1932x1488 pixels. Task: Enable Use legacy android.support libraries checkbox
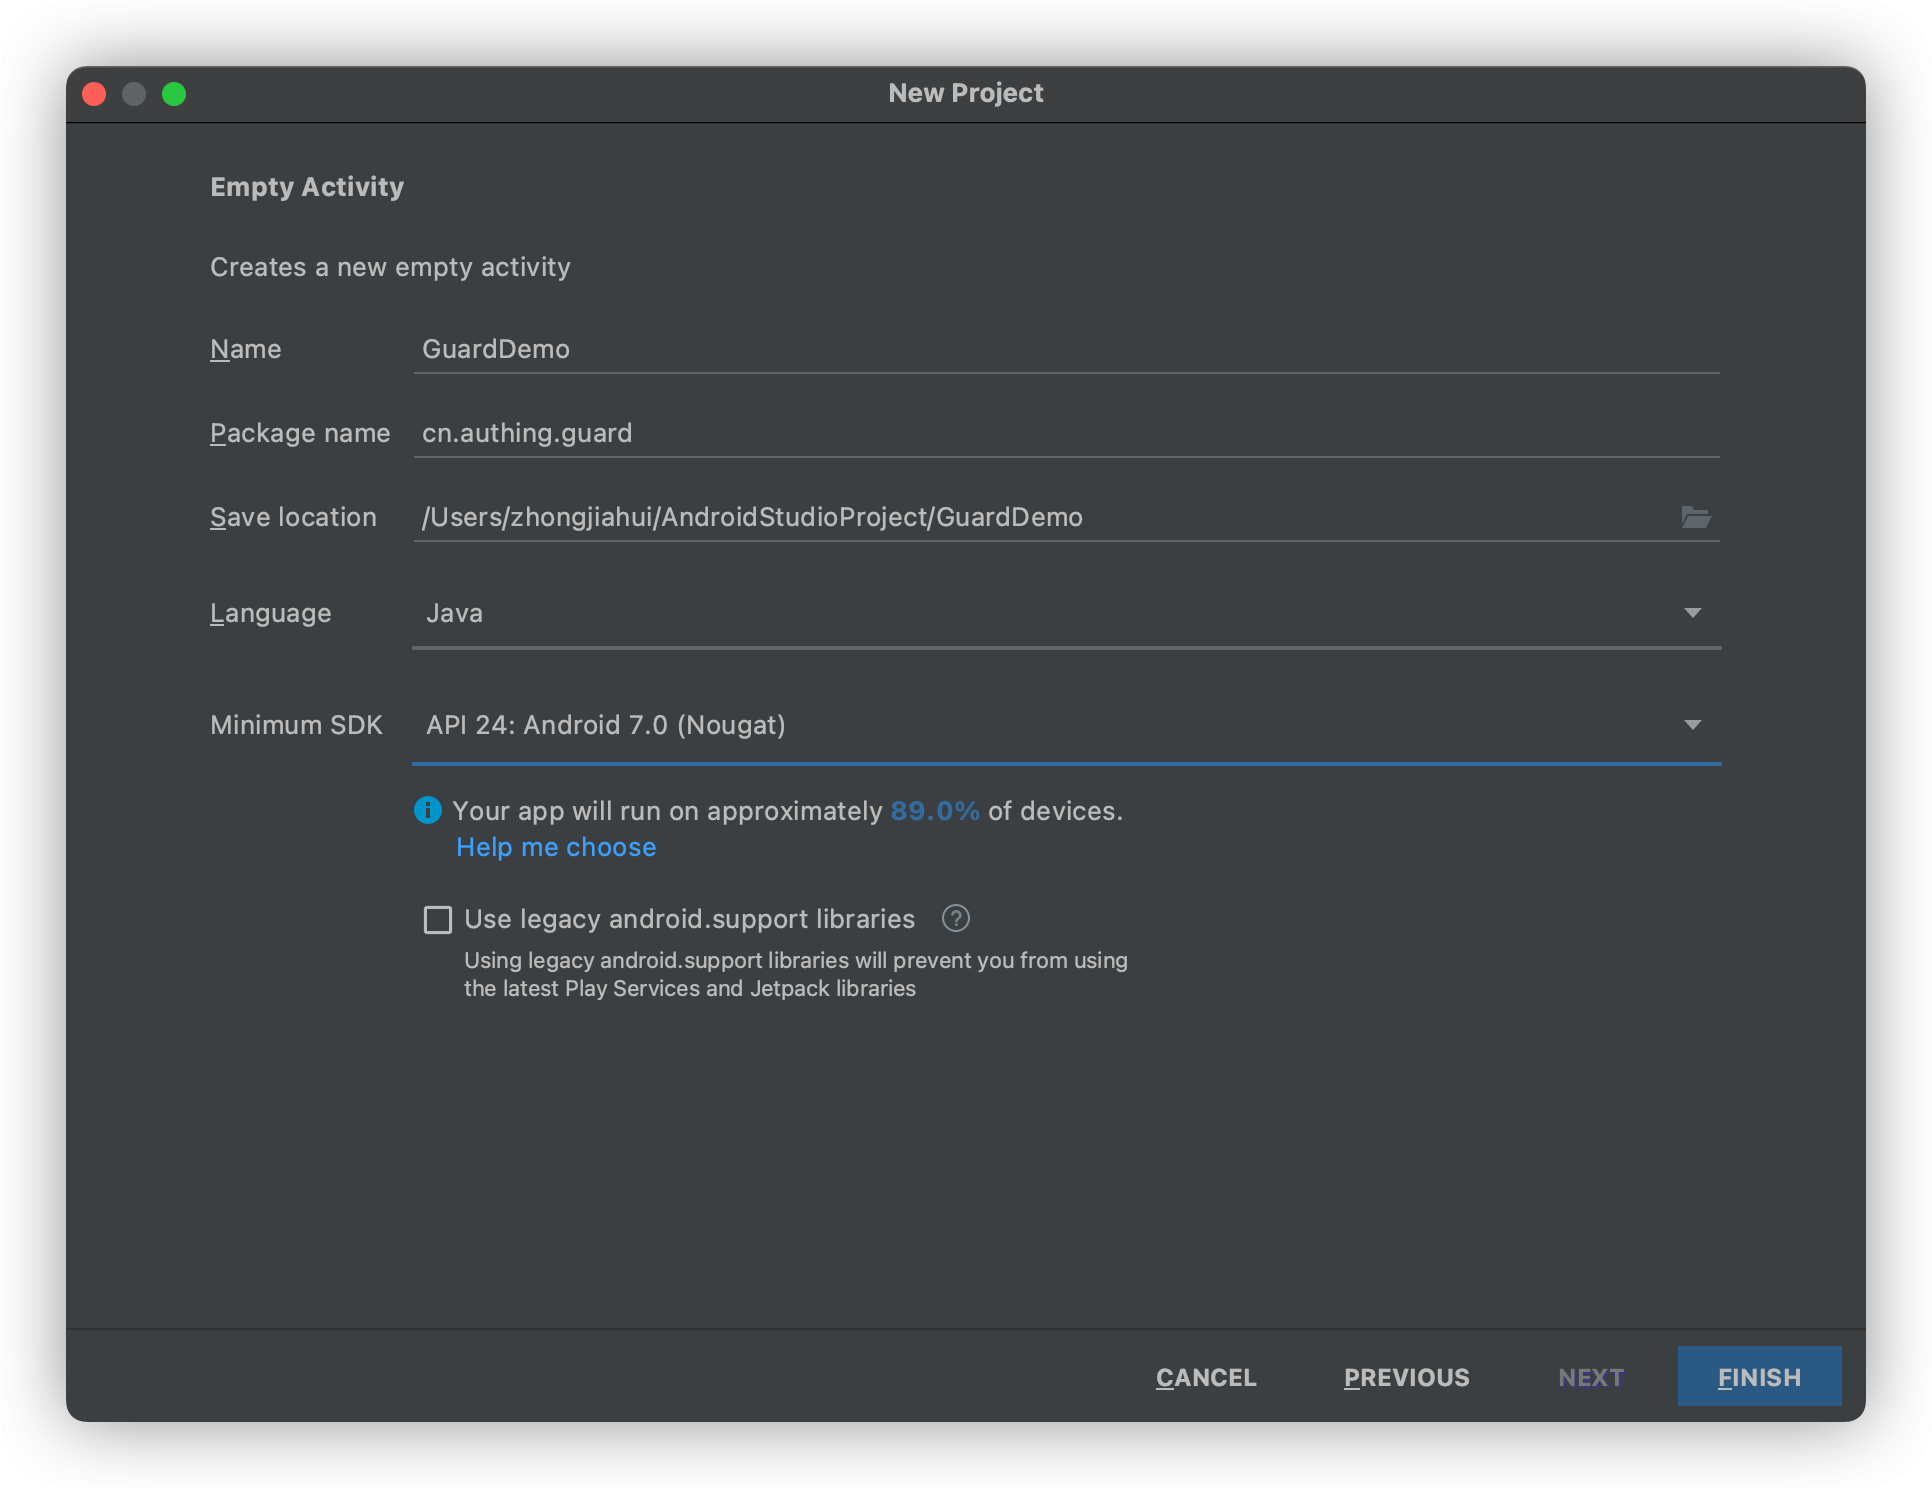[438, 919]
